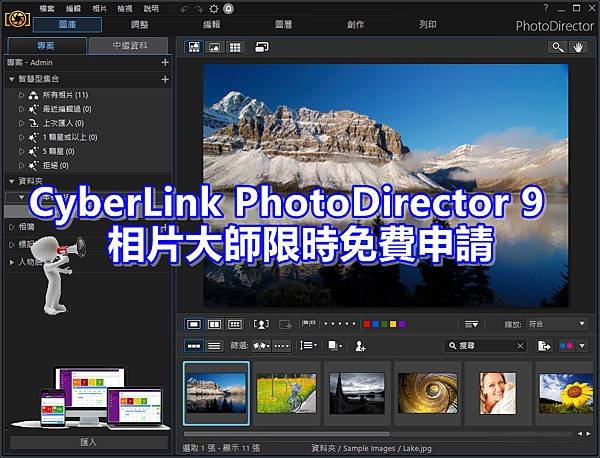Expand the all photos (11) item
600x458 pixels.
(21, 95)
